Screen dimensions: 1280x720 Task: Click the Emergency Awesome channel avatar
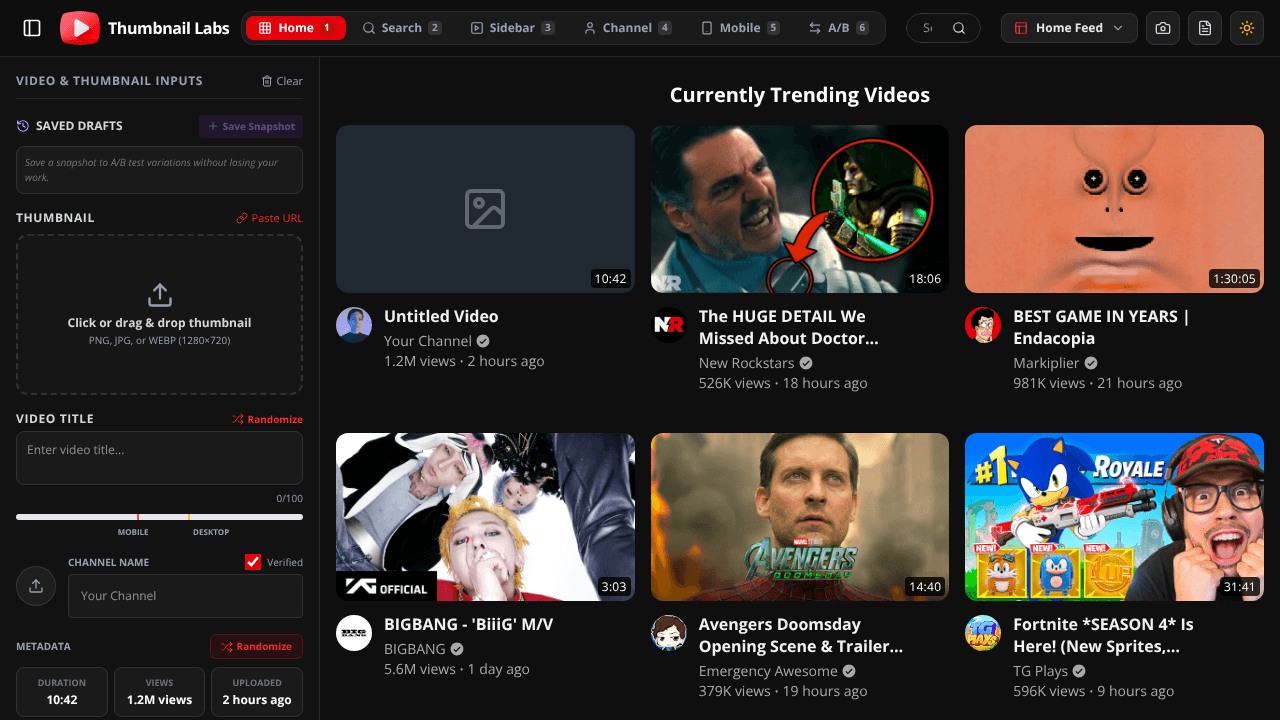669,633
